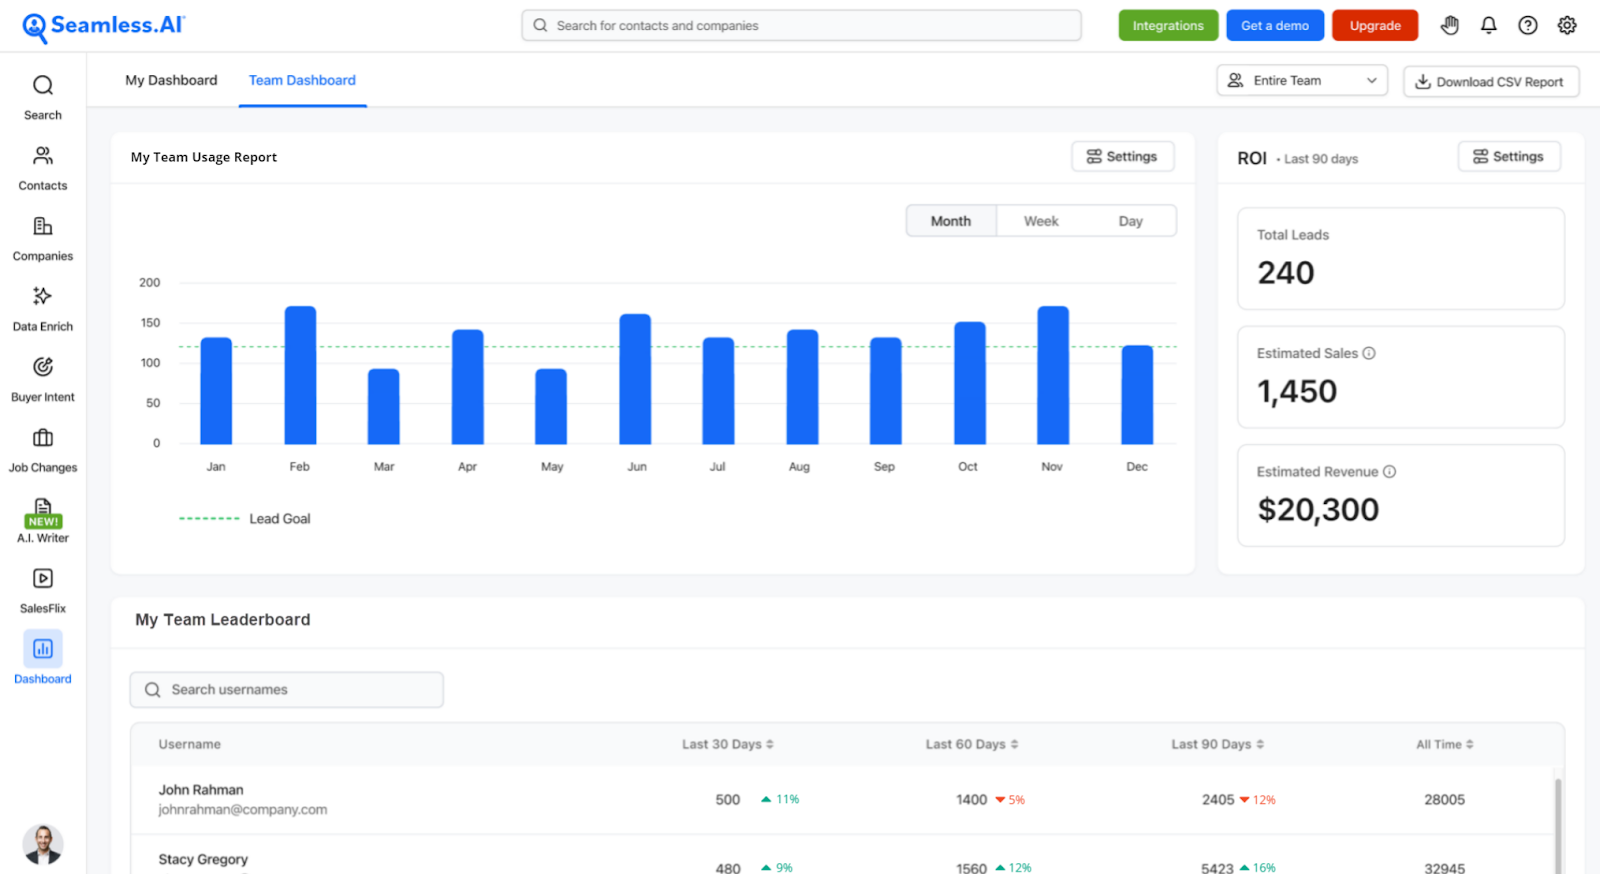
Task: Click the notifications bell icon
Action: pyautogui.click(x=1488, y=26)
